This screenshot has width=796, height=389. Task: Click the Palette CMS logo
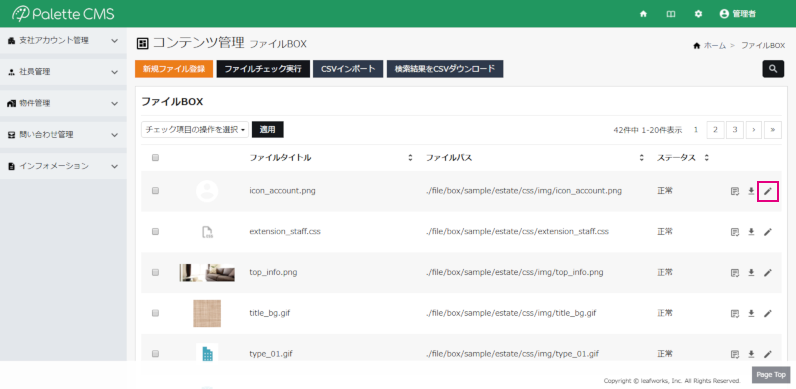coord(63,14)
